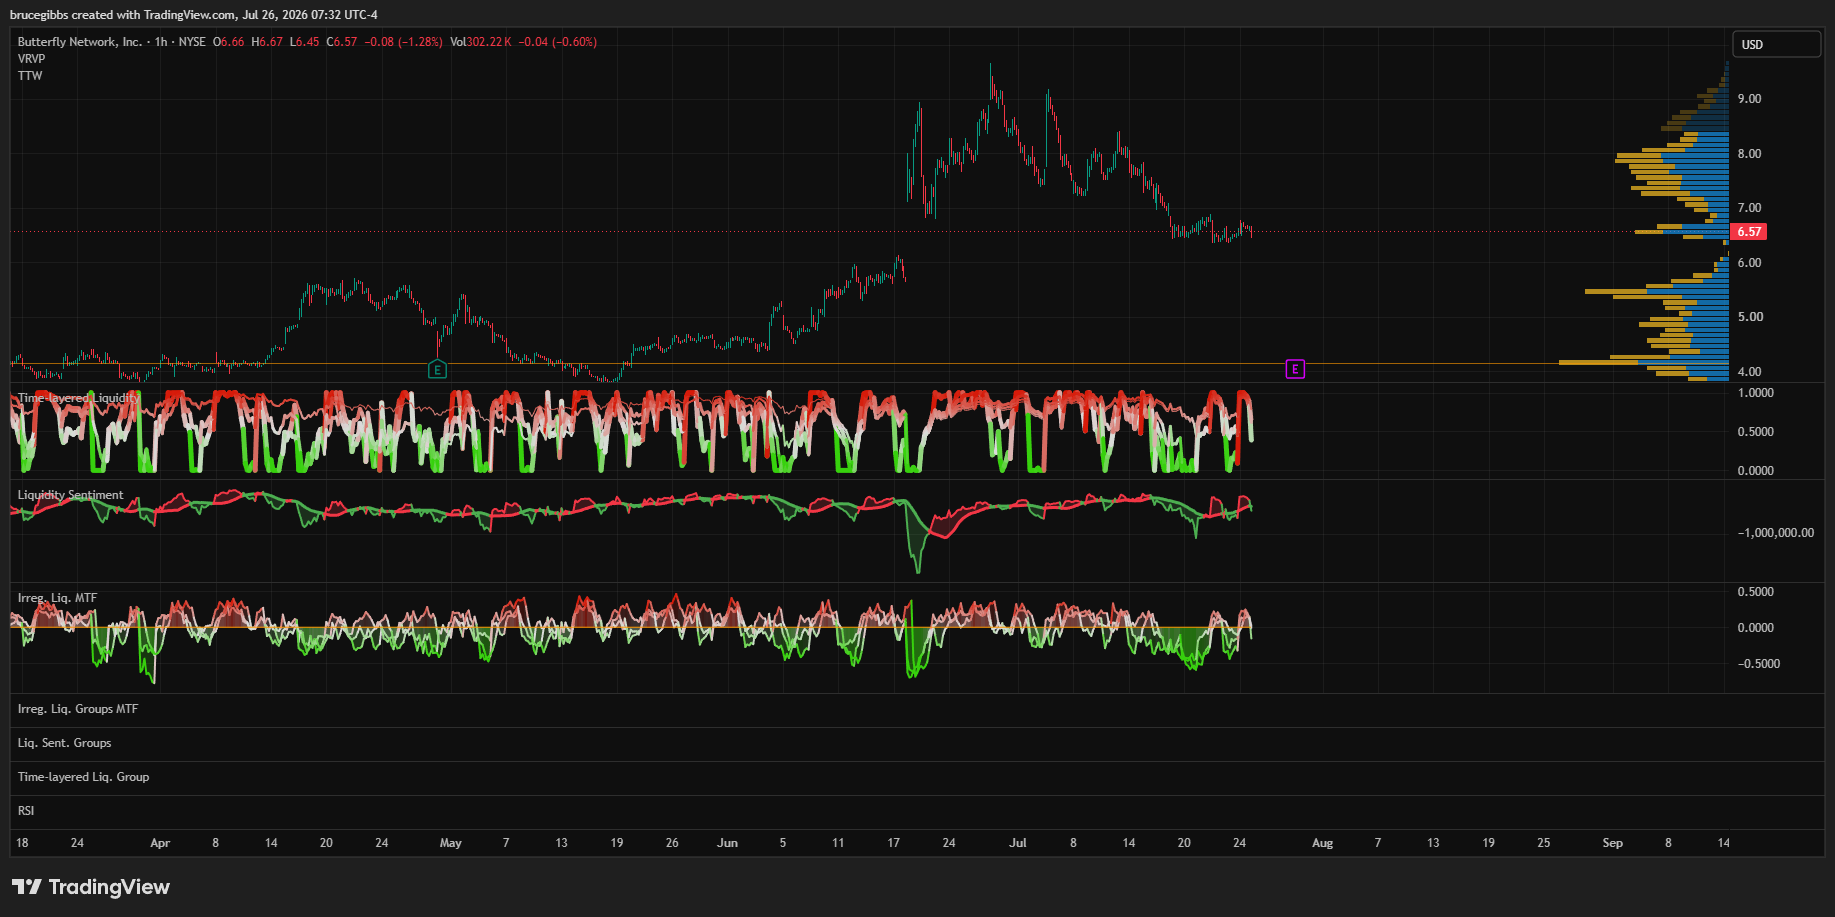Click the price change −0.08 (−1.28%)
The width and height of the screenshot is (1835, 917).
[403, 42]
